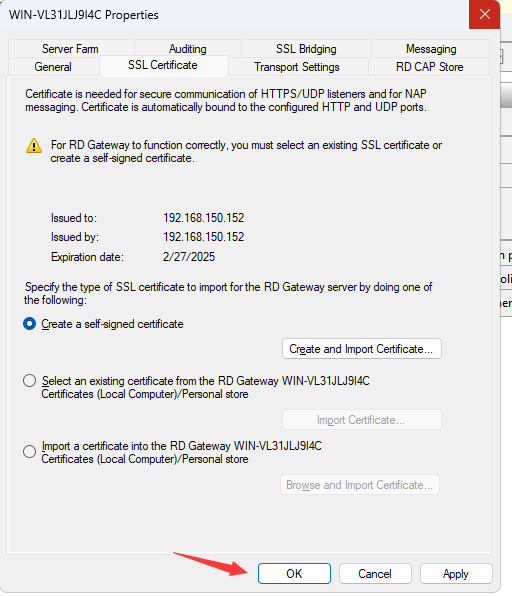The image size is (512, 596).
Task: Cancel the Properties dialog
Action: pyautogui.click(x=375, y=574)
